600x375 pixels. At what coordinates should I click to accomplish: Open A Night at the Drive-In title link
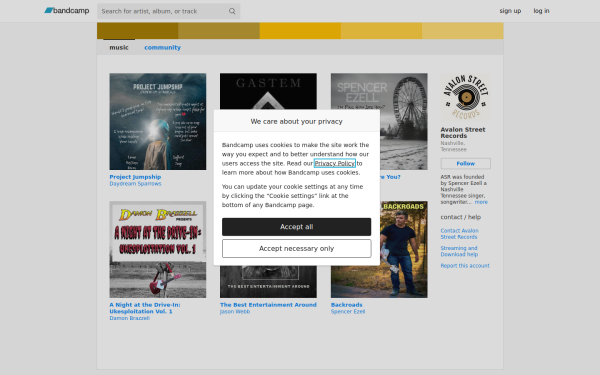coord(145,308)
